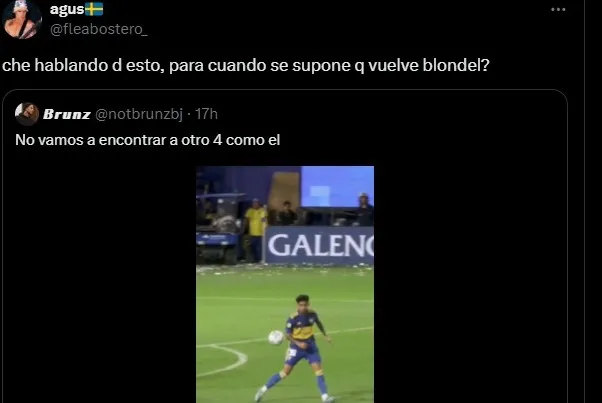Viewport: 602px width, 403px height.
Task: Open the agus display name profile
Action: click(x=67, y=9)
